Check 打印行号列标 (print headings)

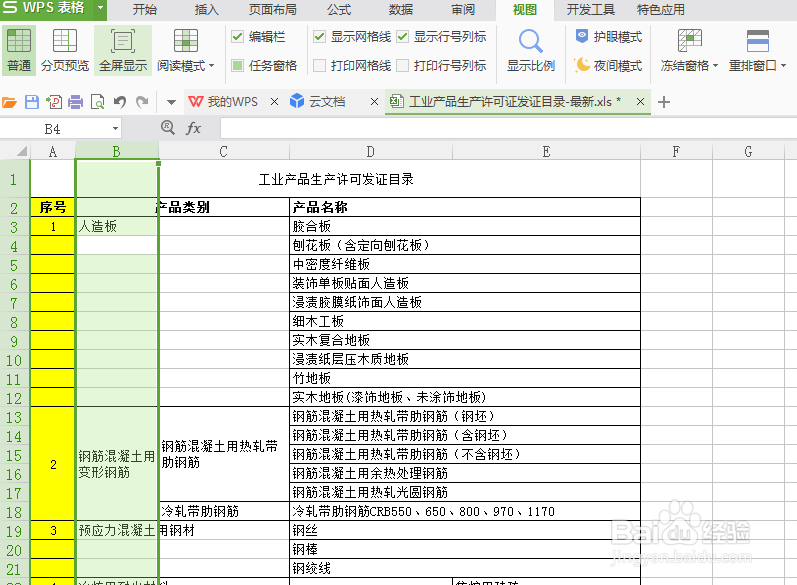tap(403, 66)
